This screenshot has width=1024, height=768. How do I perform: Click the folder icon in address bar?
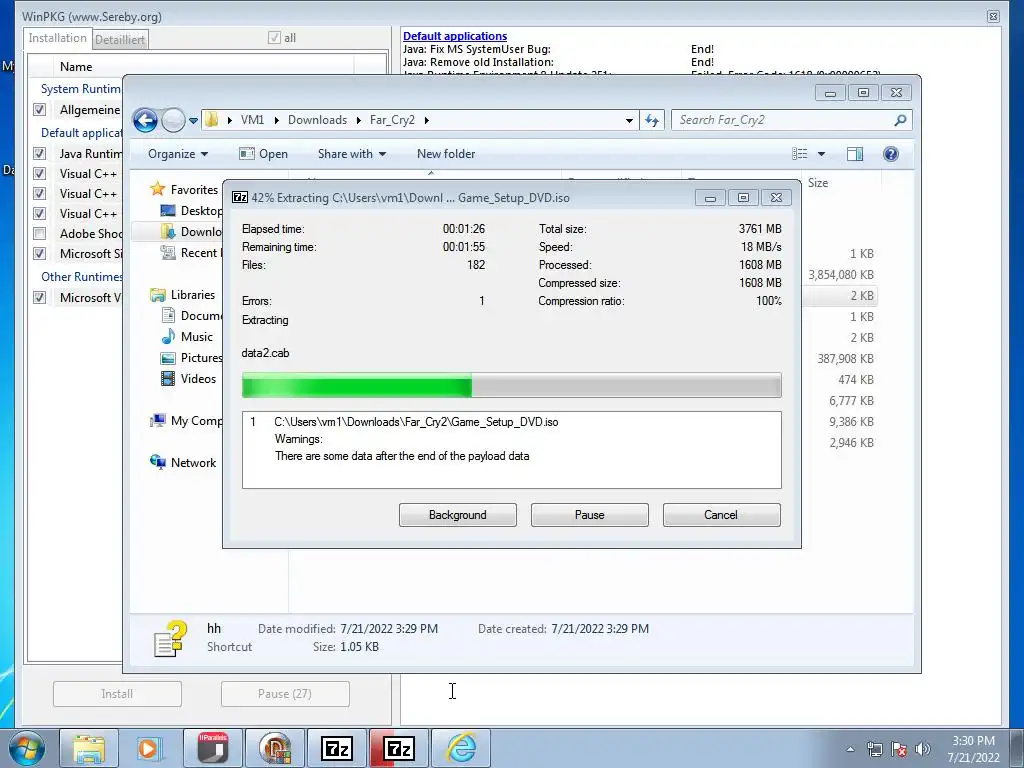(212, 120)
